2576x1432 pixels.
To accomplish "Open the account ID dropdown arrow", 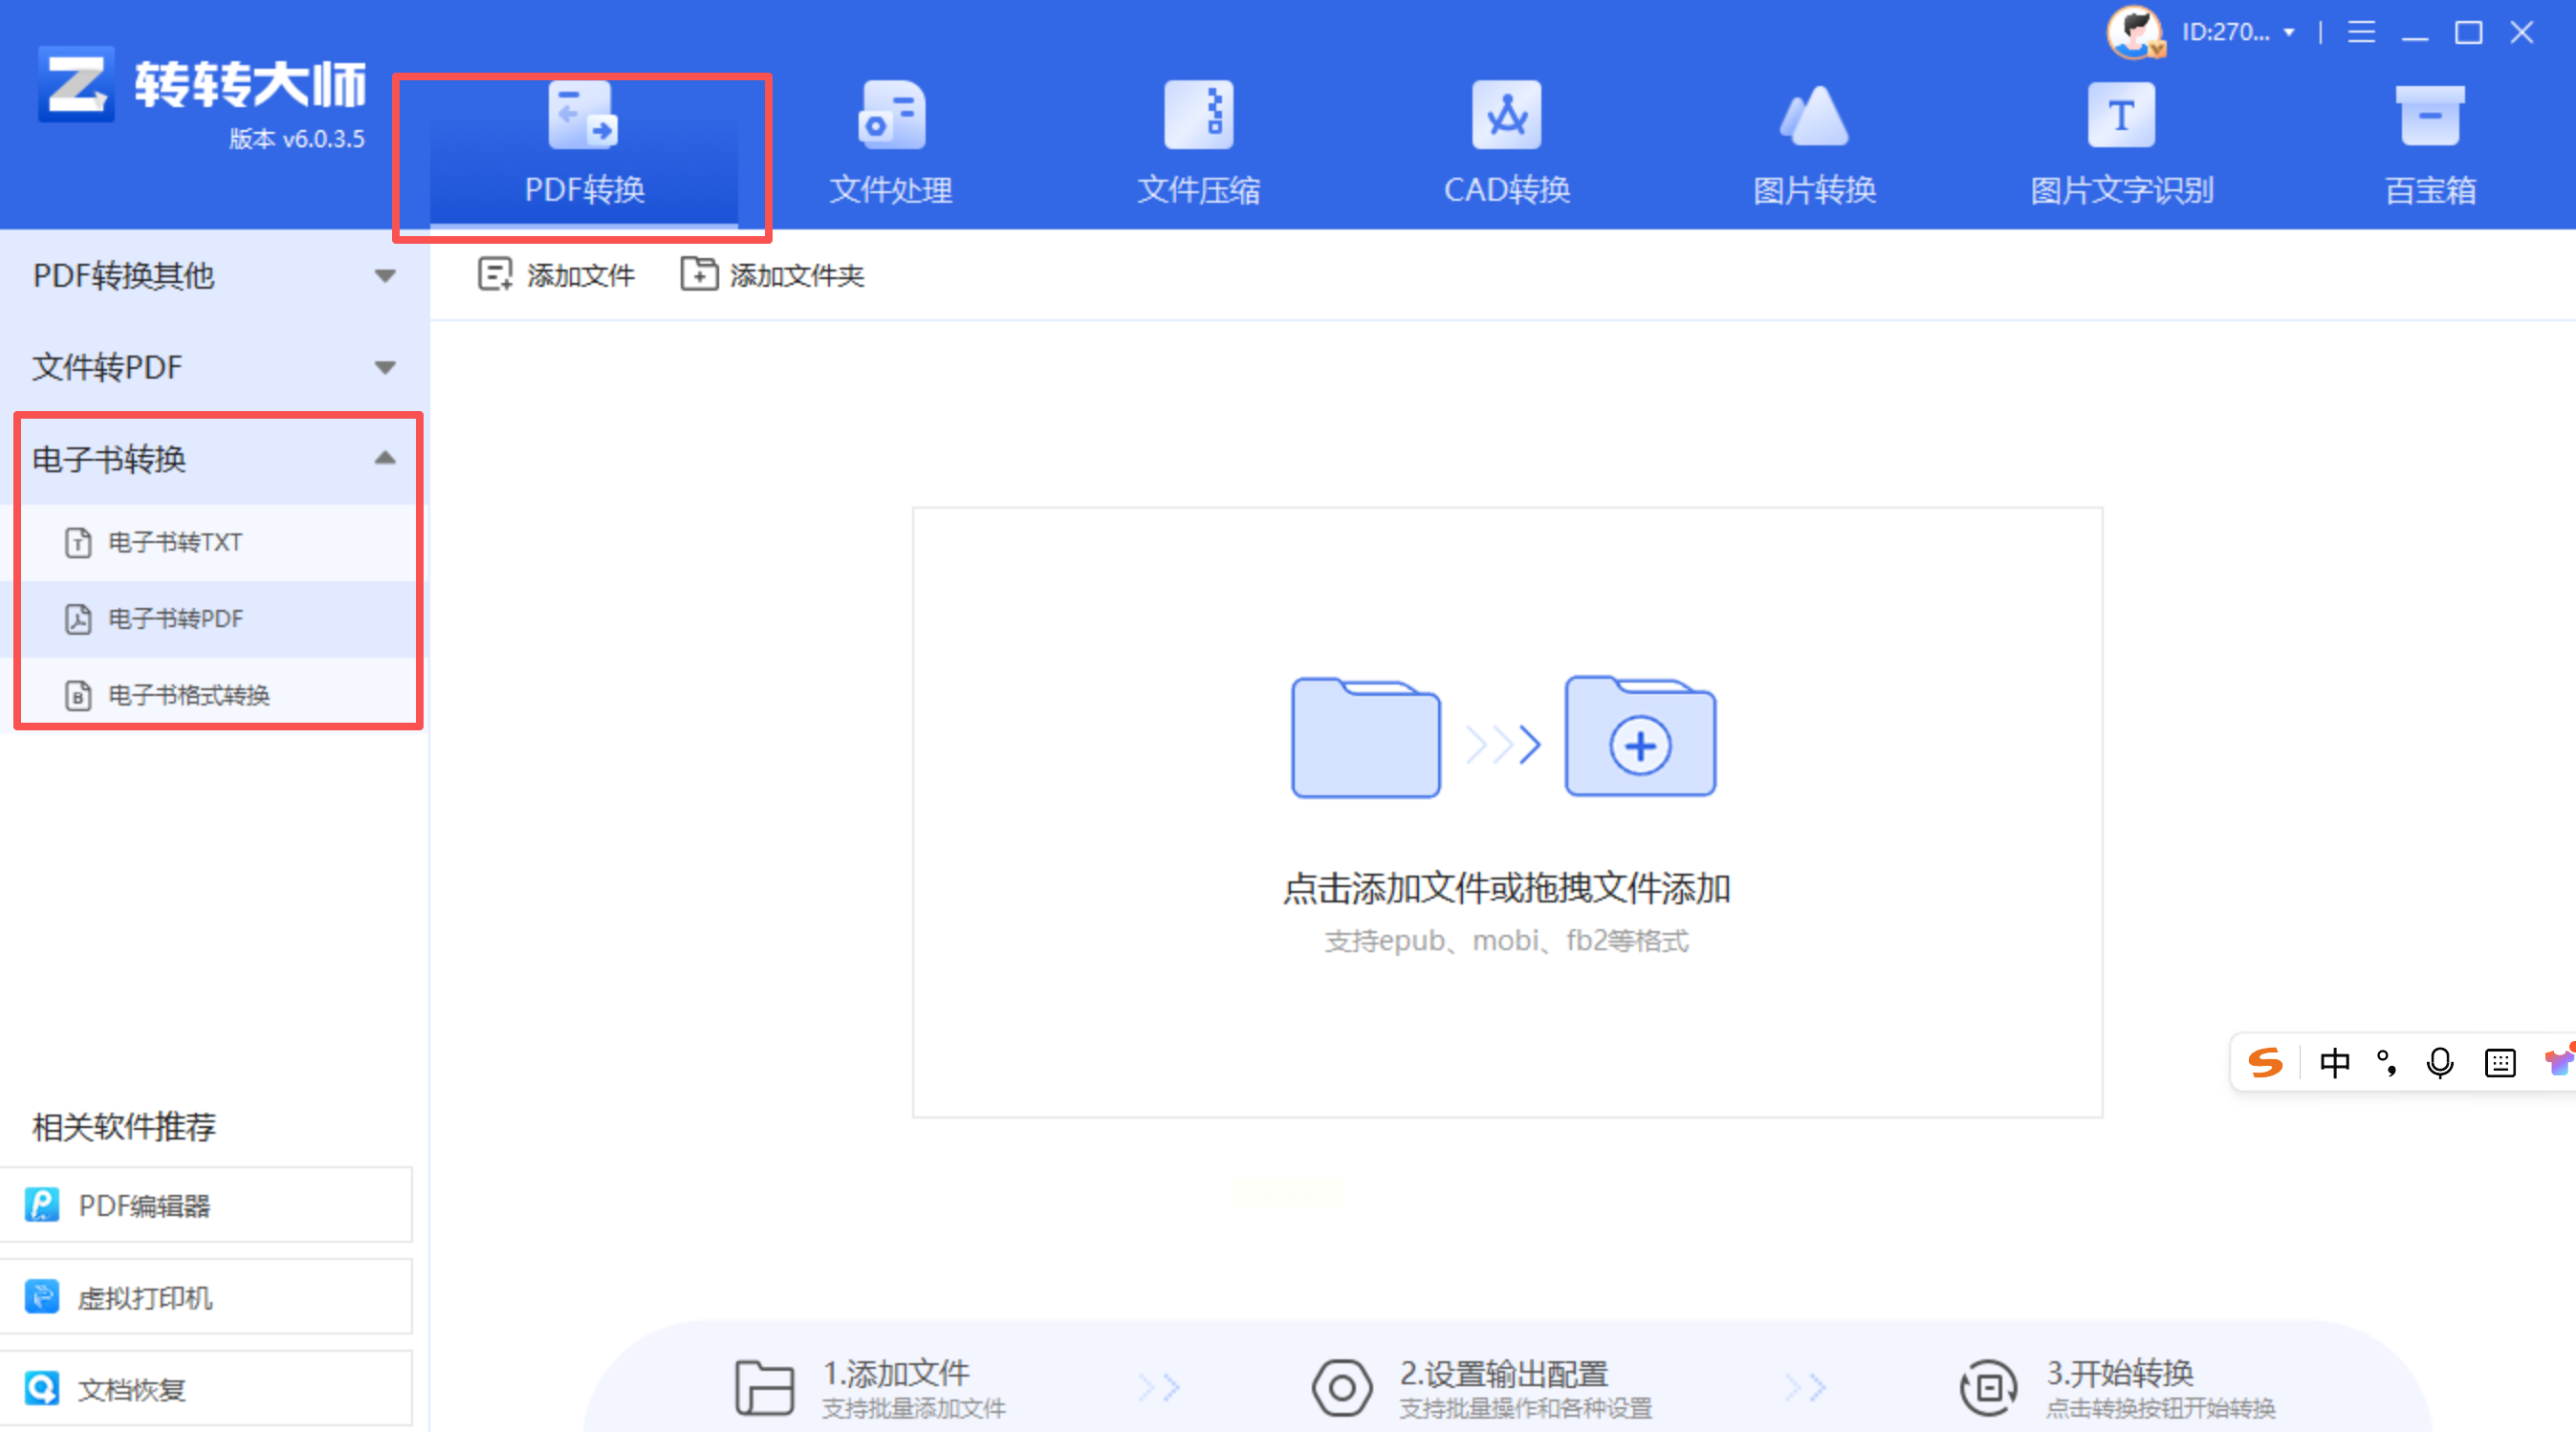I will pyautogui.click(x=2289, y=33).
